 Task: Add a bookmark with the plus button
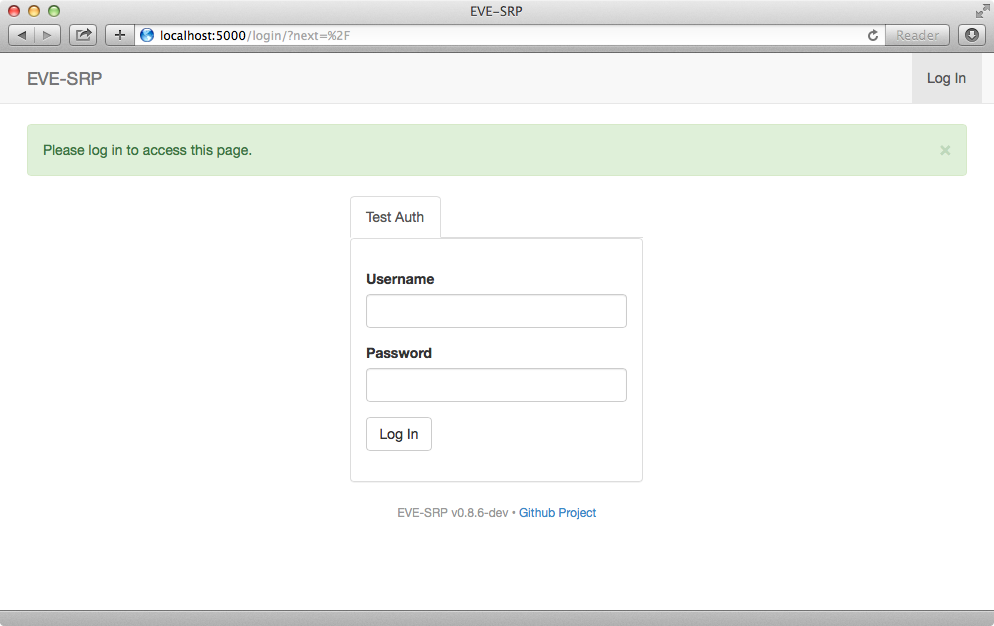pos(120,36)
